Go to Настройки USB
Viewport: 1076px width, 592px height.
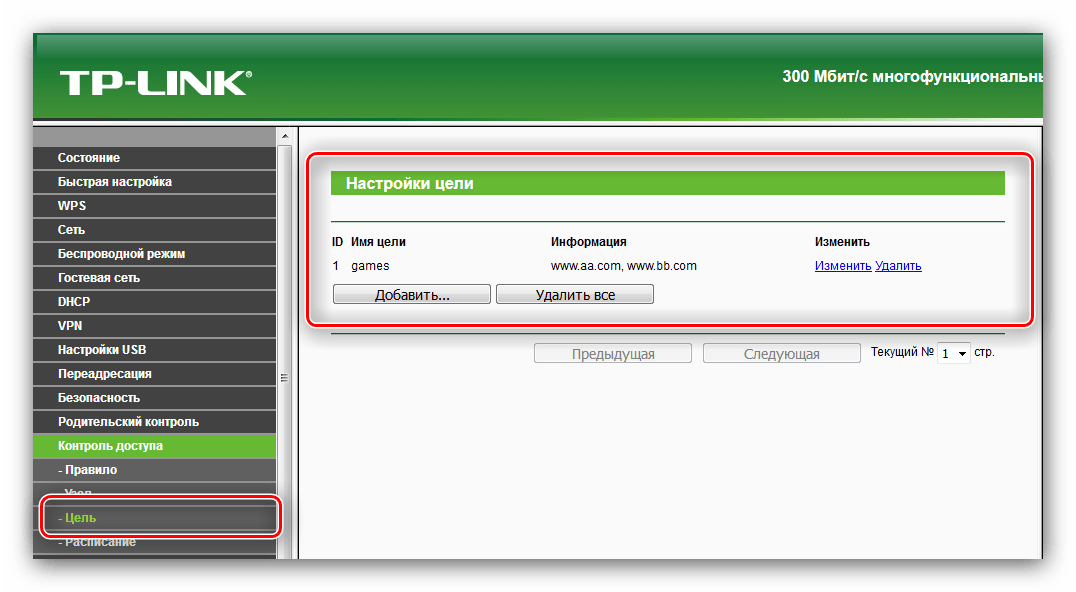coord(102,350)
